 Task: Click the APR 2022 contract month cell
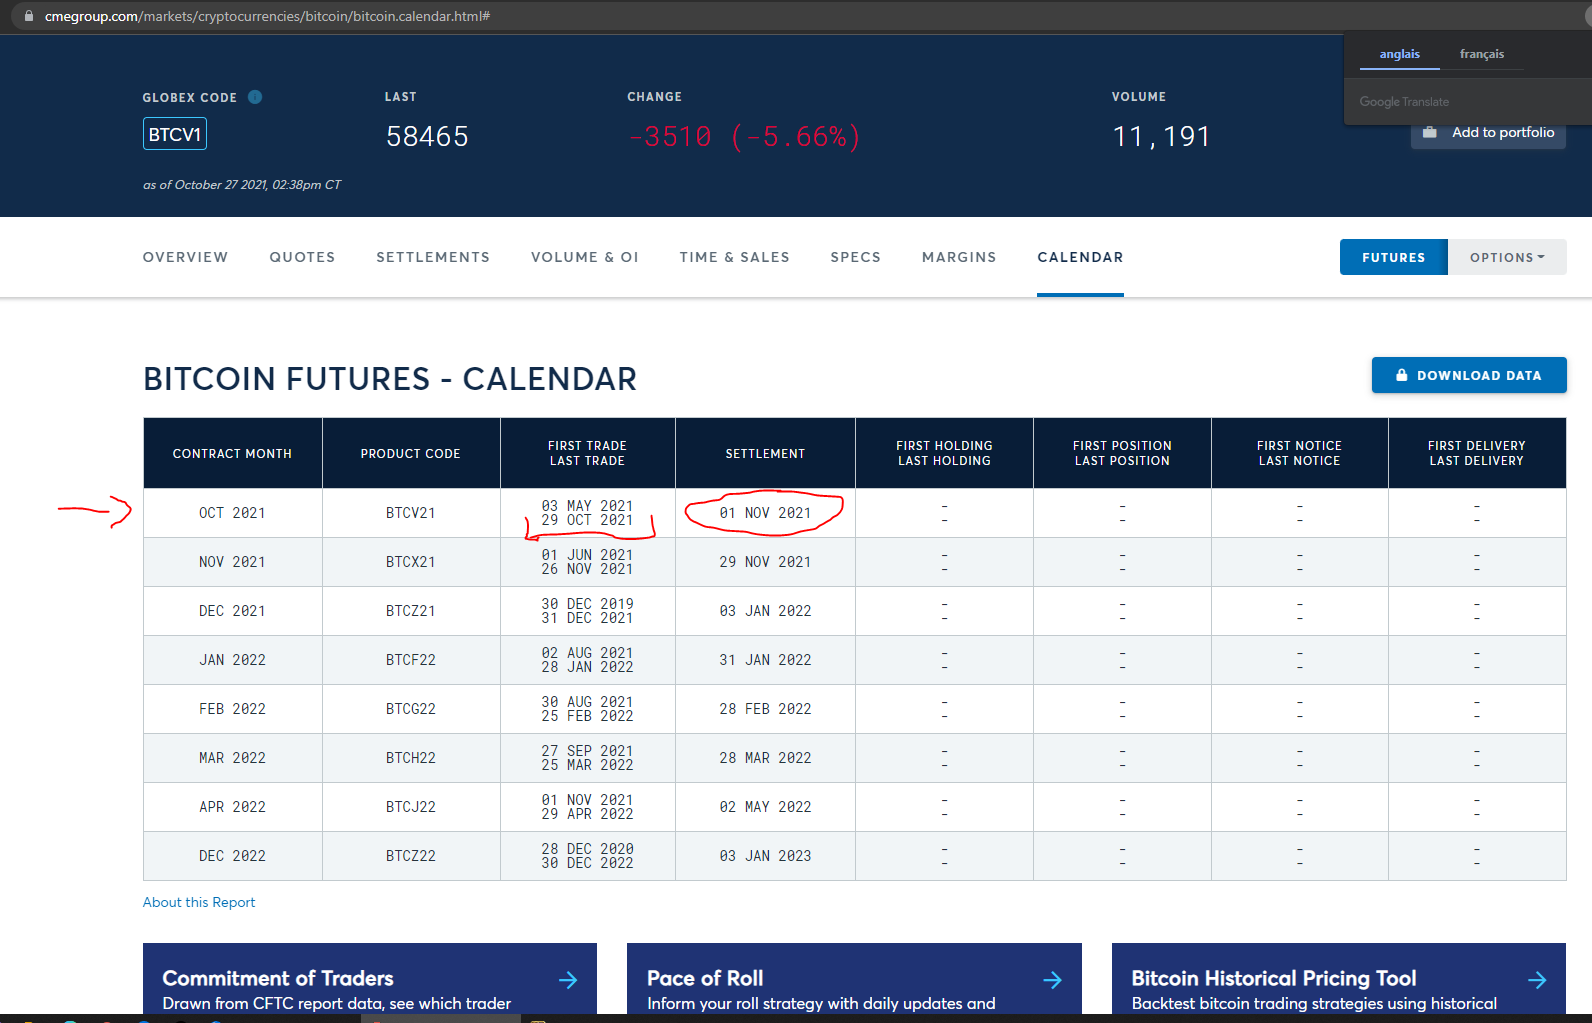[232, 807]
